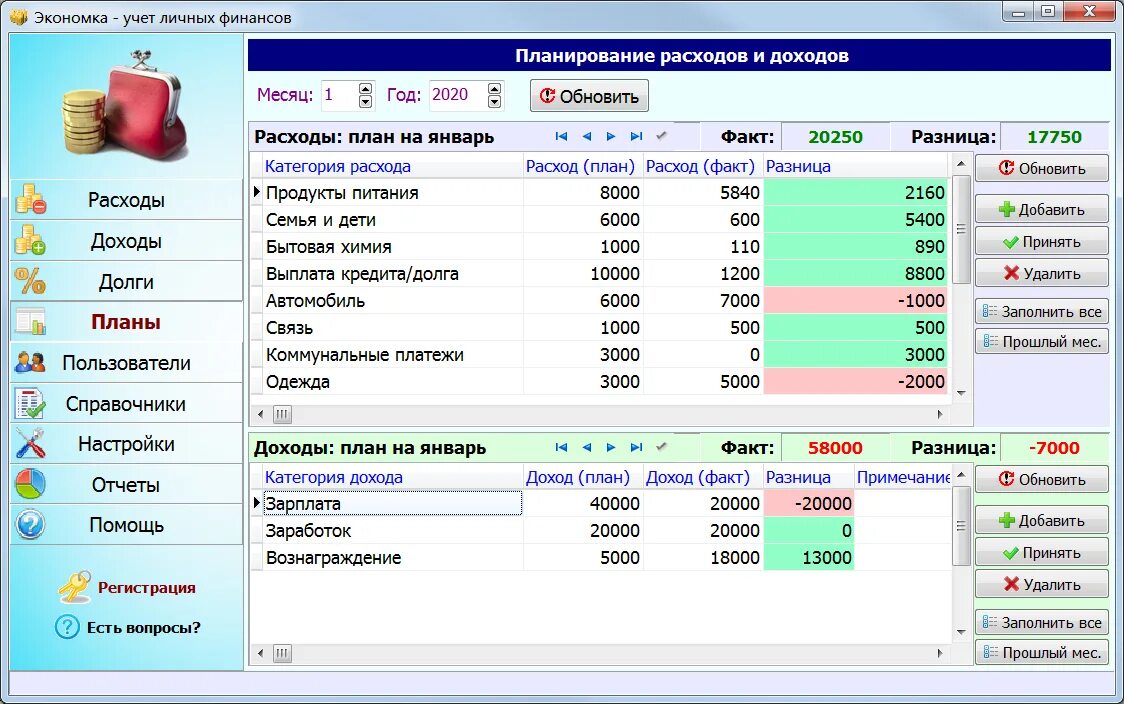Screen dimensions: 1124x704
Task: Open the Отчеты pie chart icon
Action: coord(30,485)
